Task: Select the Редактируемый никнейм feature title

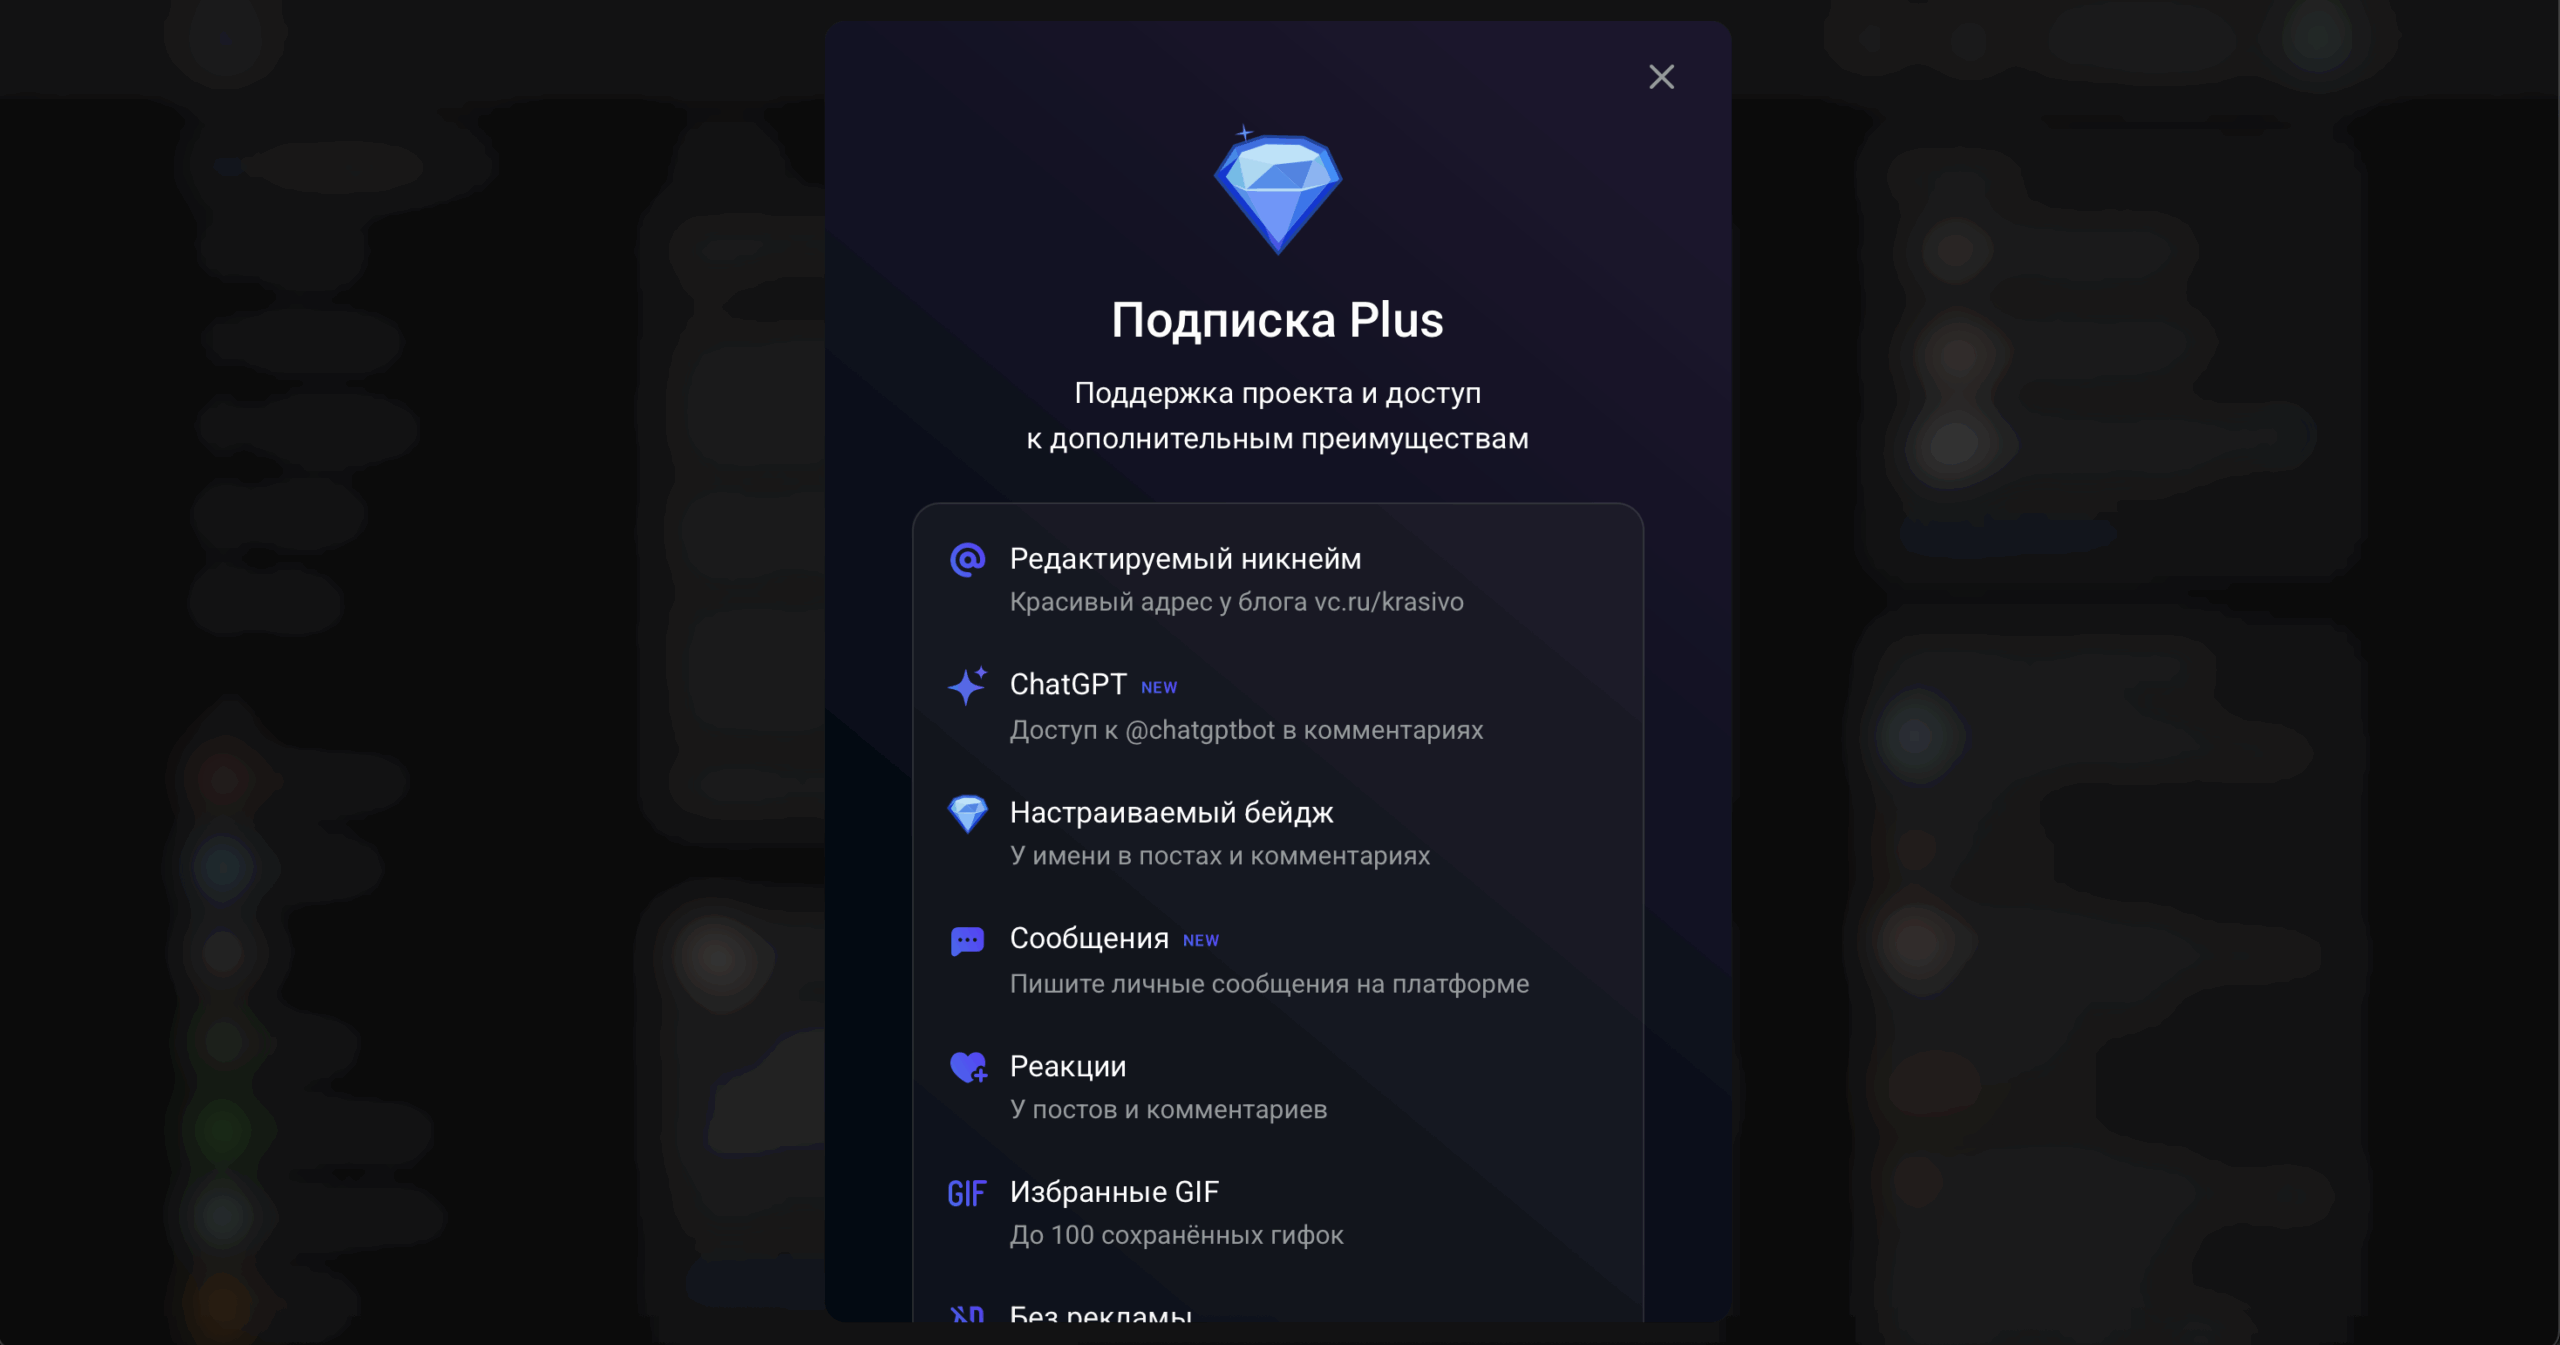Action: 1185,559
